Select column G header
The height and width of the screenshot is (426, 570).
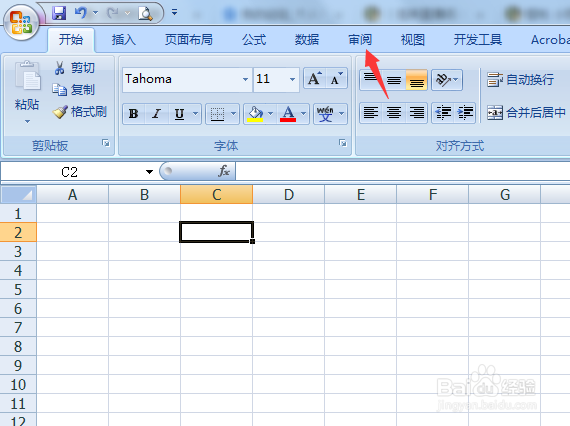(505, 194)
